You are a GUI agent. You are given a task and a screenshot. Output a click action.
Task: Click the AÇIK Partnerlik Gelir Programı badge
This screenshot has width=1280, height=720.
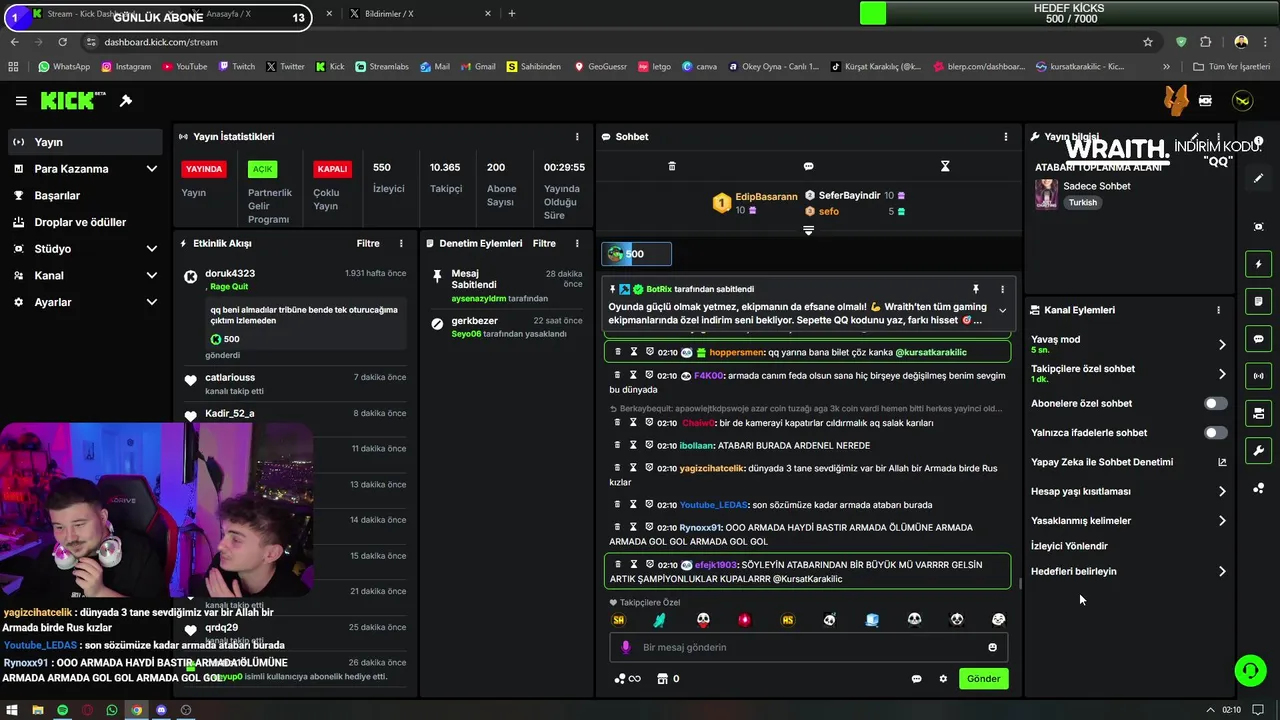[262, 169]
